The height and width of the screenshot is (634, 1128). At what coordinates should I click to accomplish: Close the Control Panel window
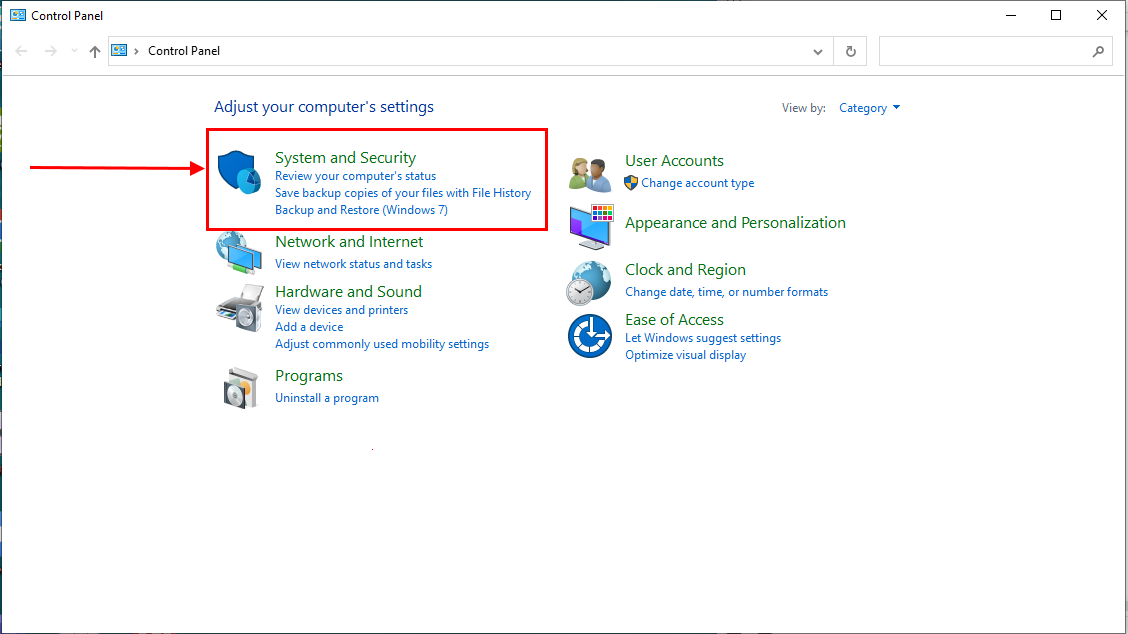coord(1101,15)
